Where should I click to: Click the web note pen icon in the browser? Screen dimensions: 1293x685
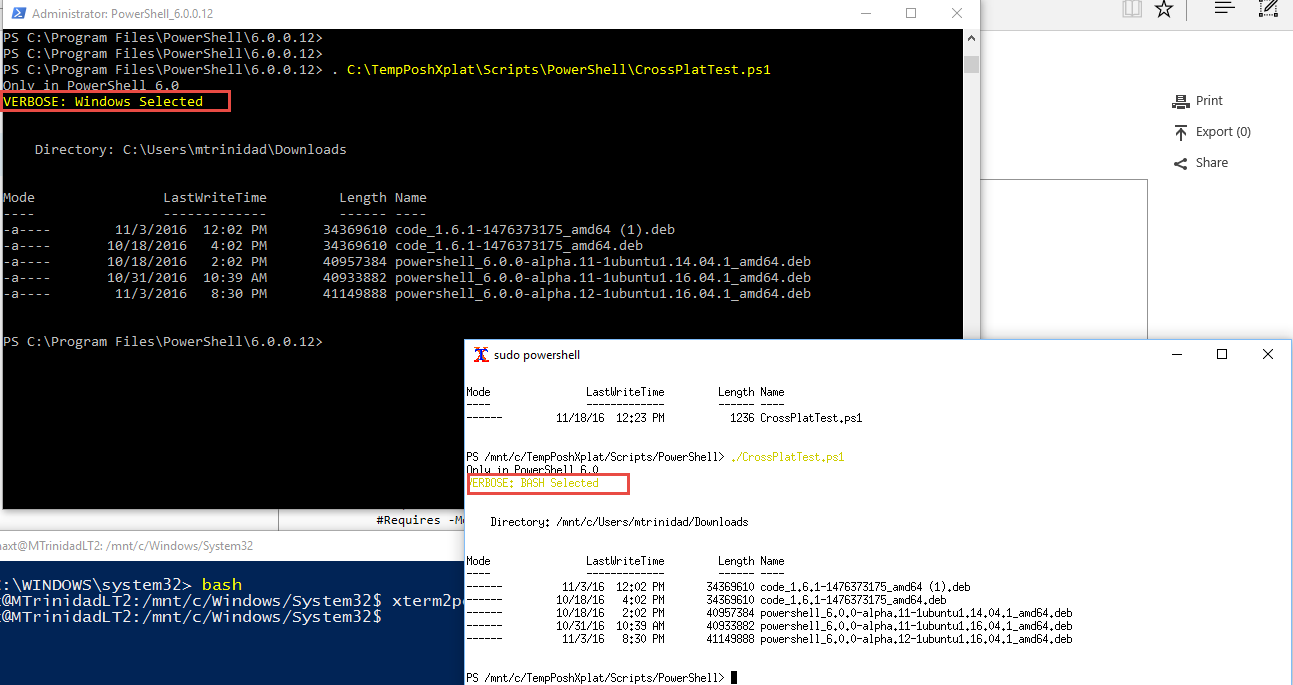coord(1268,8)
